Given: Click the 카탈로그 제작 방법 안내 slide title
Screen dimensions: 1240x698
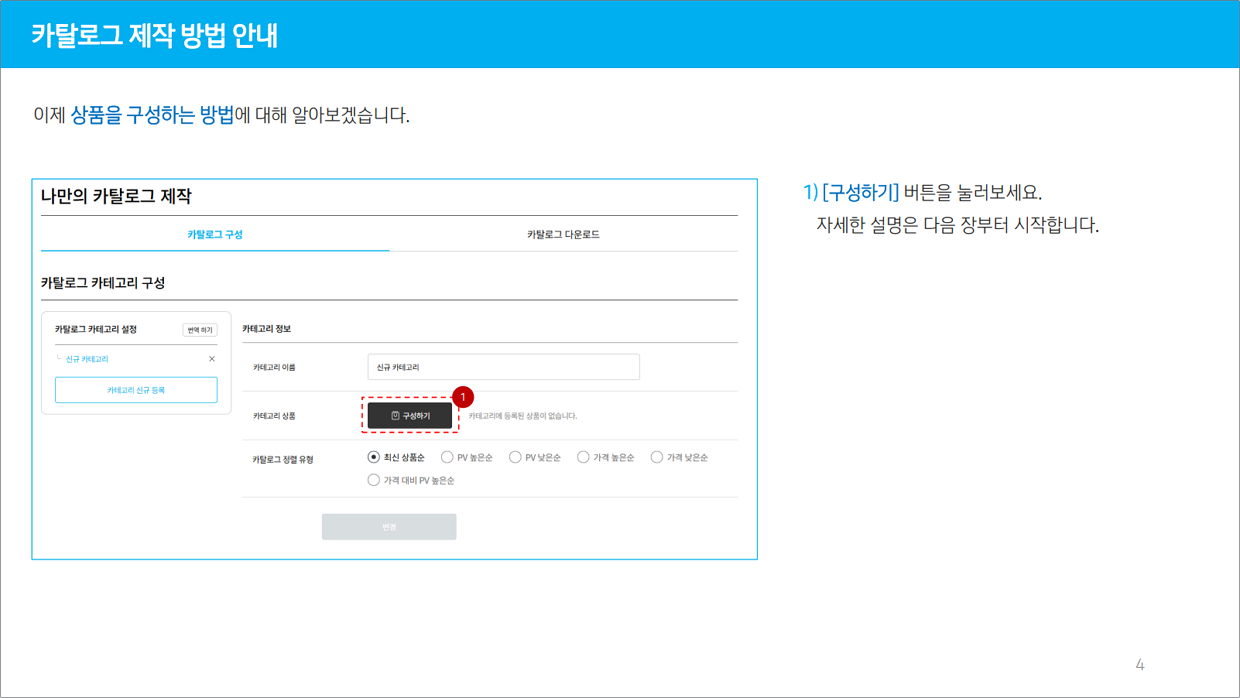Looking at the screenshot, I should point(154,35).
